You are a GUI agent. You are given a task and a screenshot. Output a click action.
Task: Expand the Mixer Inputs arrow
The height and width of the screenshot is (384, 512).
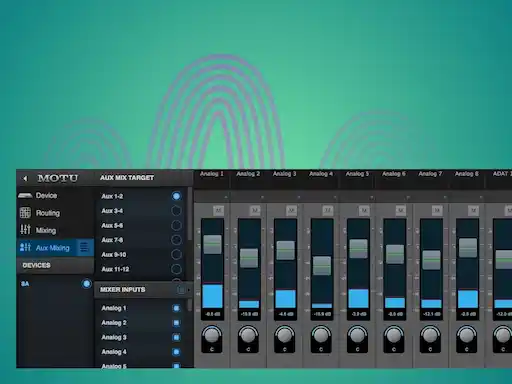click(189, 290)
